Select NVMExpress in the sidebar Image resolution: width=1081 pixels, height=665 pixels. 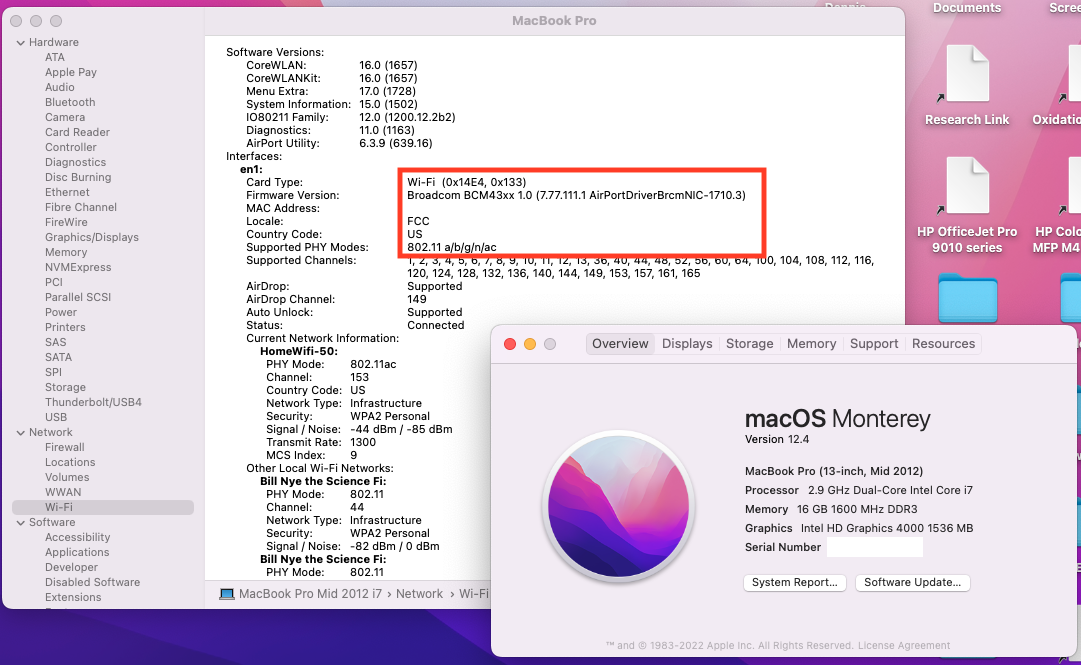[78, 267]
